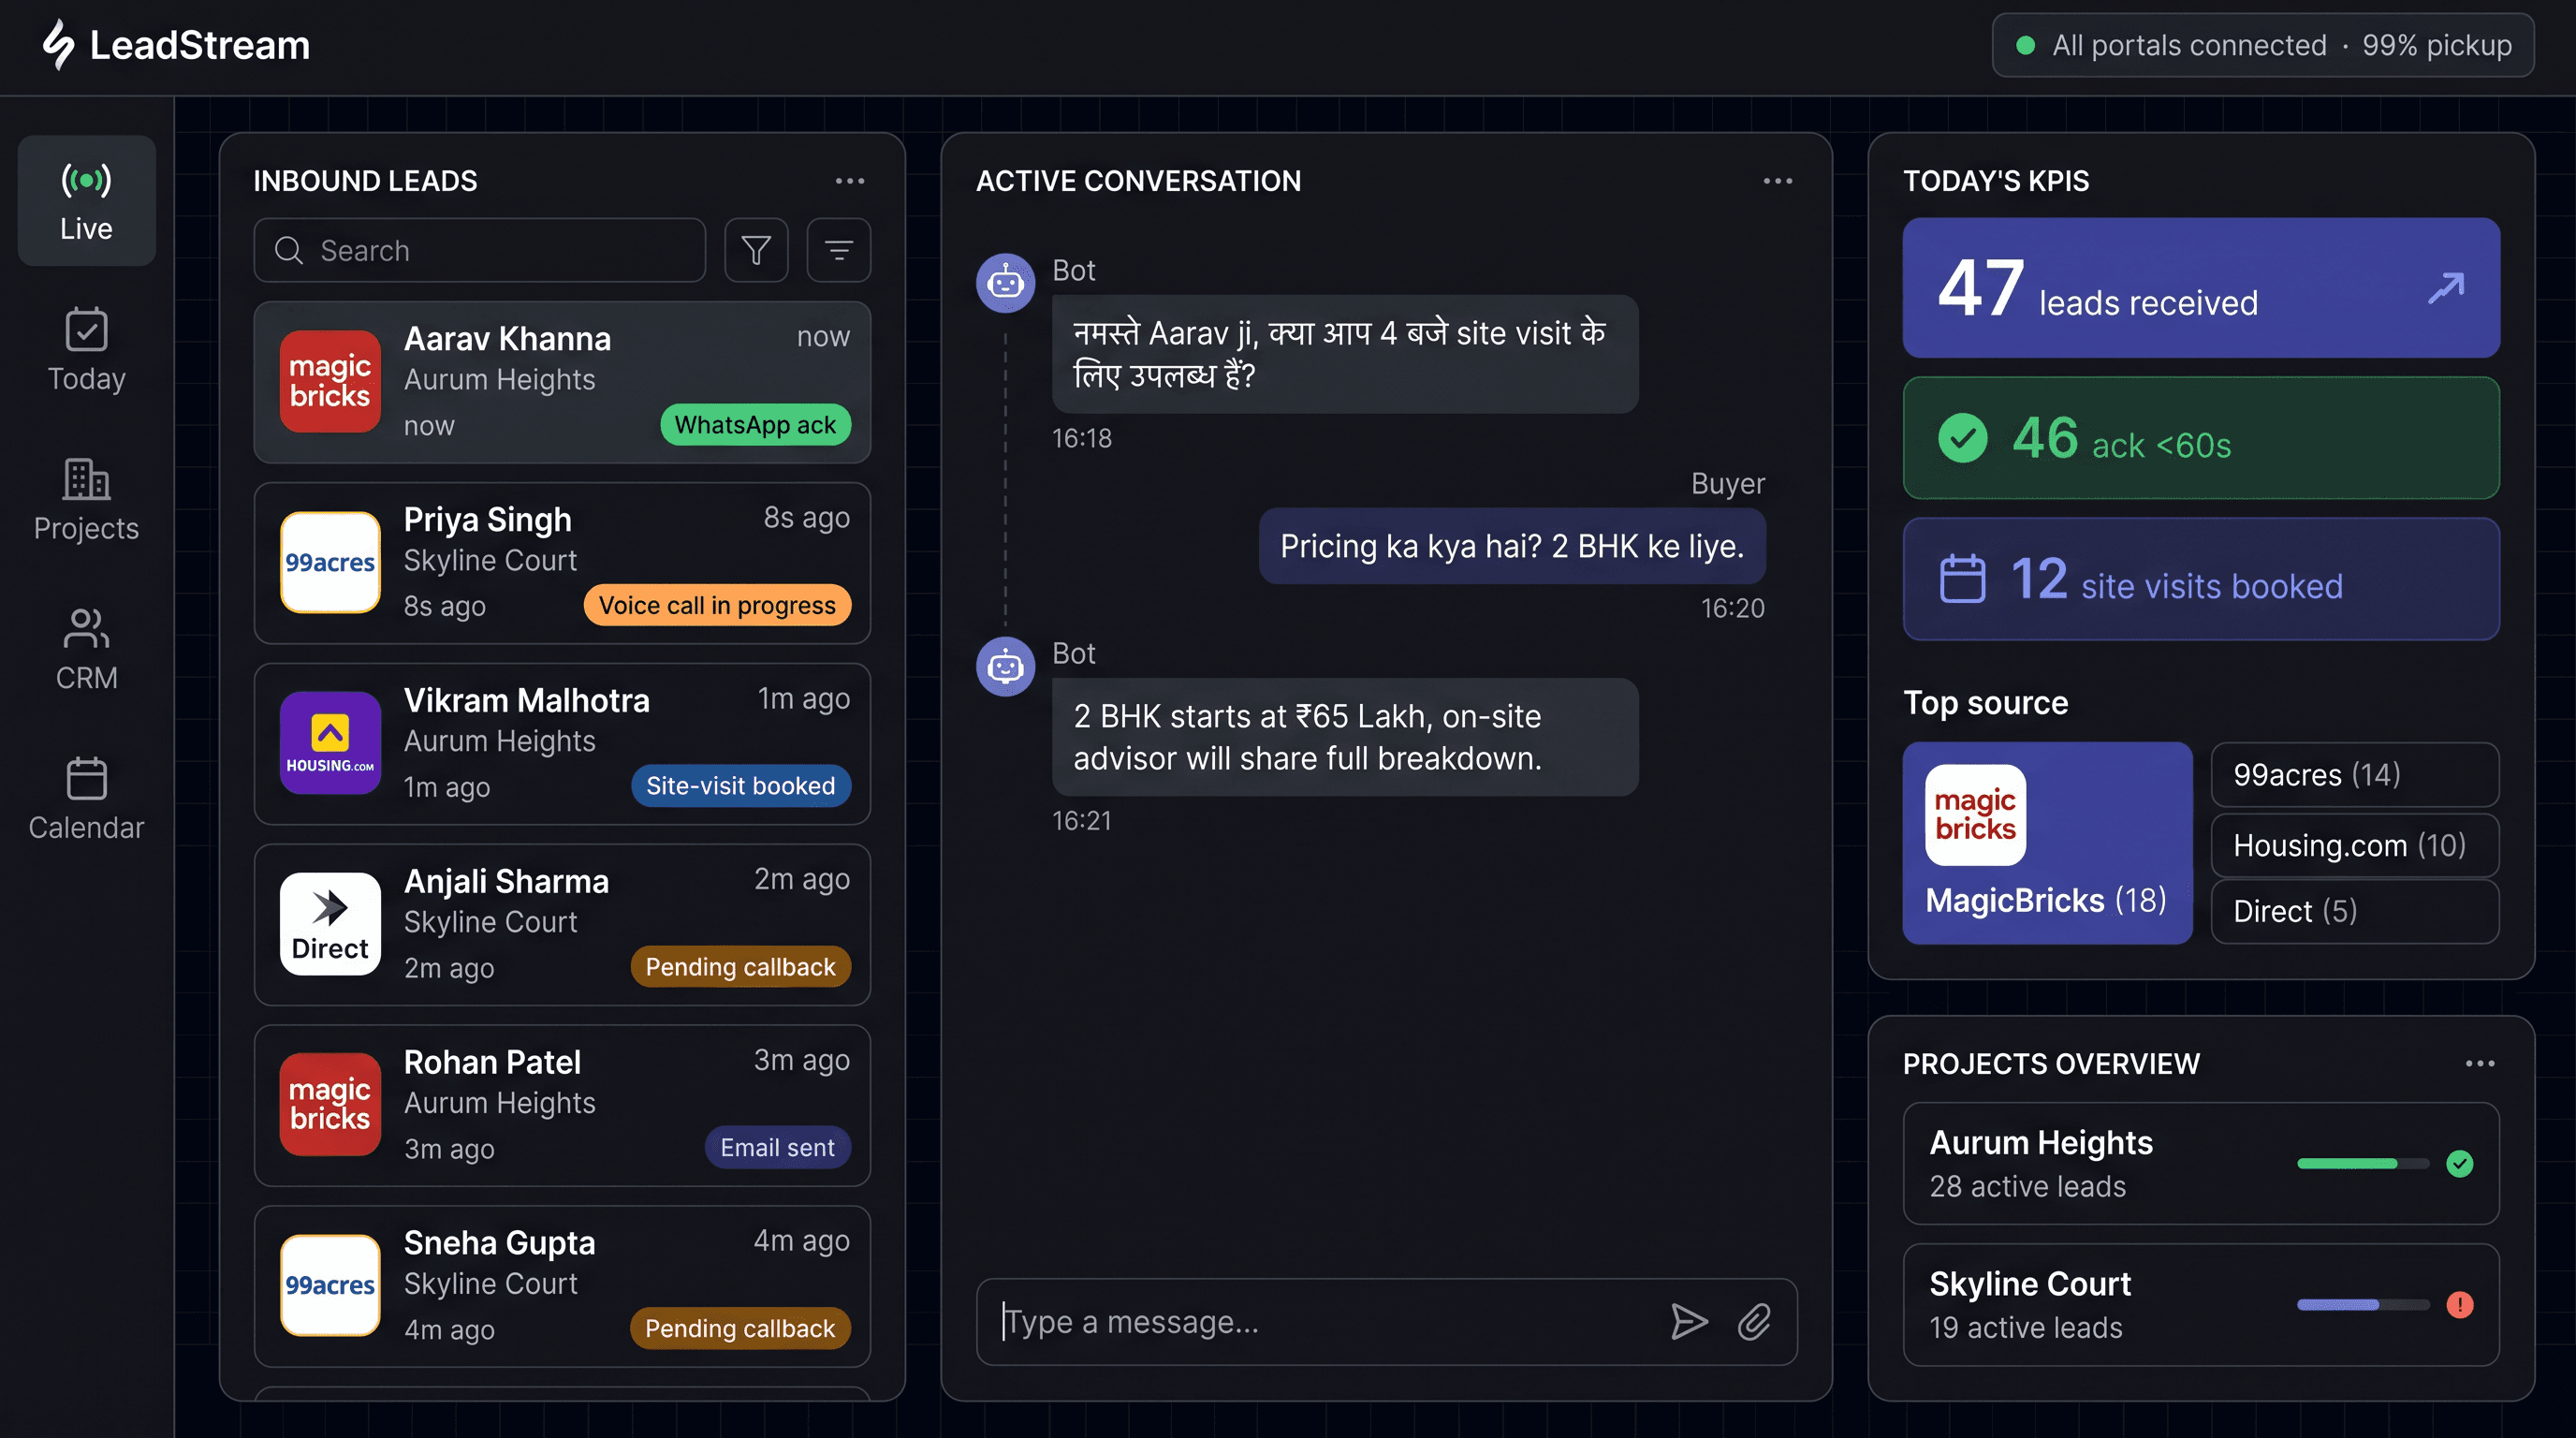The width and height of the screenshot is (2576, 1438).
Task: Click the Aurum Heights progress bar
Action: point(2363,1164)
